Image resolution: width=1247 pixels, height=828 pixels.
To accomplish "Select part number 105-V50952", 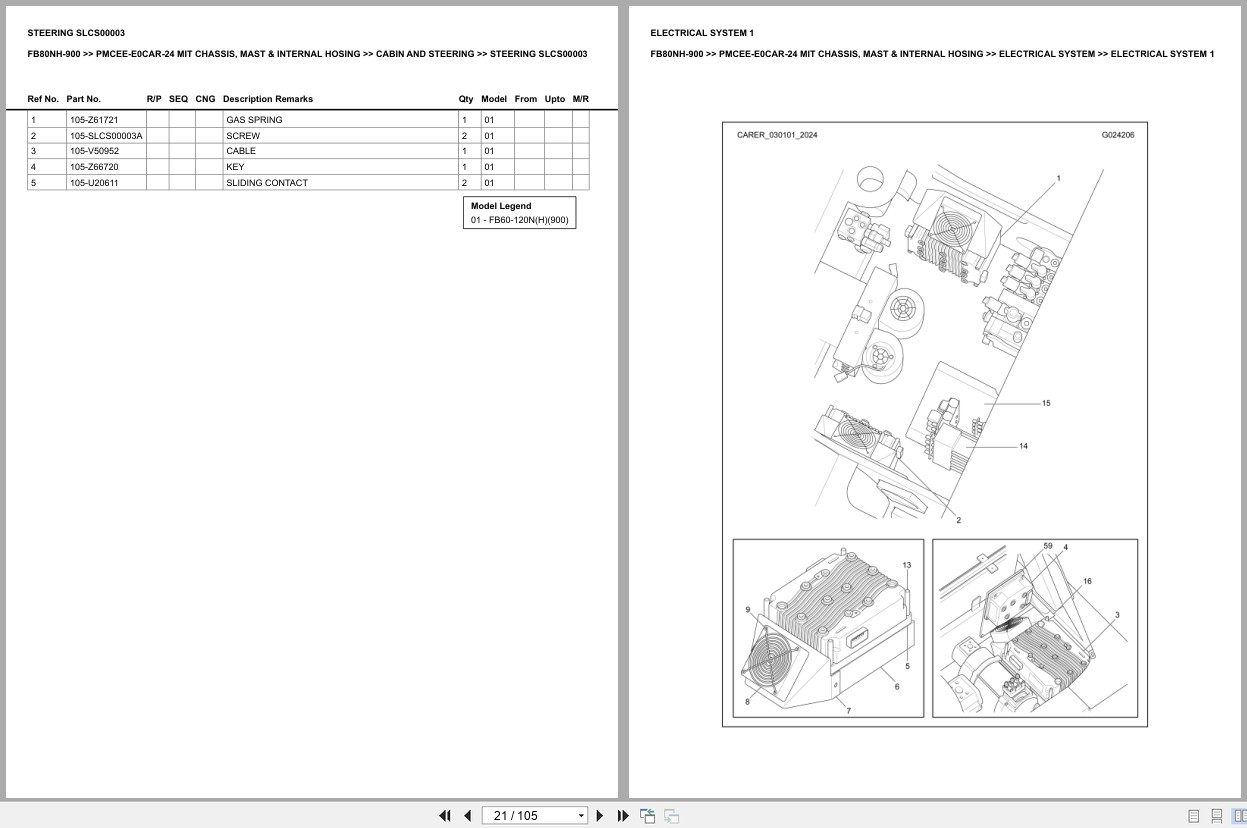I will tap(94, 151).
